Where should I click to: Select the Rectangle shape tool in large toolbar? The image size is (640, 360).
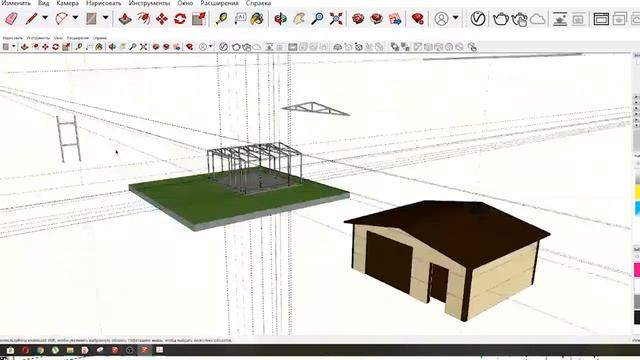[91, 19]
